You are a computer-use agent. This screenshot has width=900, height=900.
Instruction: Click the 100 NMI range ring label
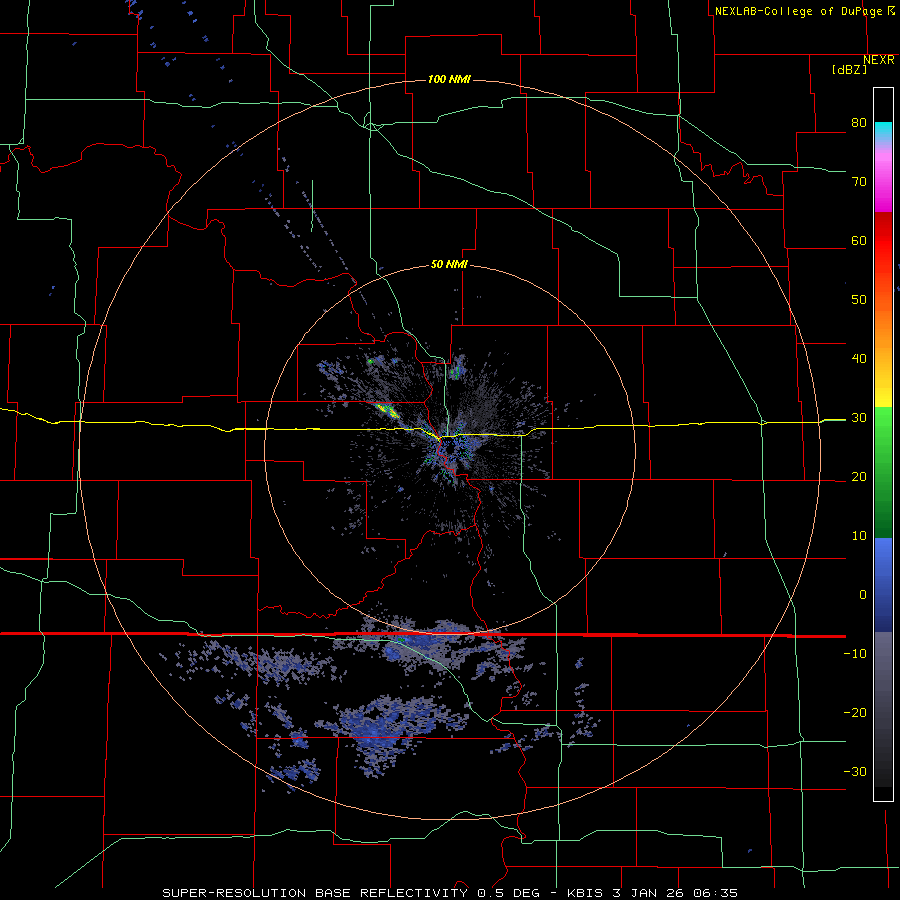coord(449,79)
